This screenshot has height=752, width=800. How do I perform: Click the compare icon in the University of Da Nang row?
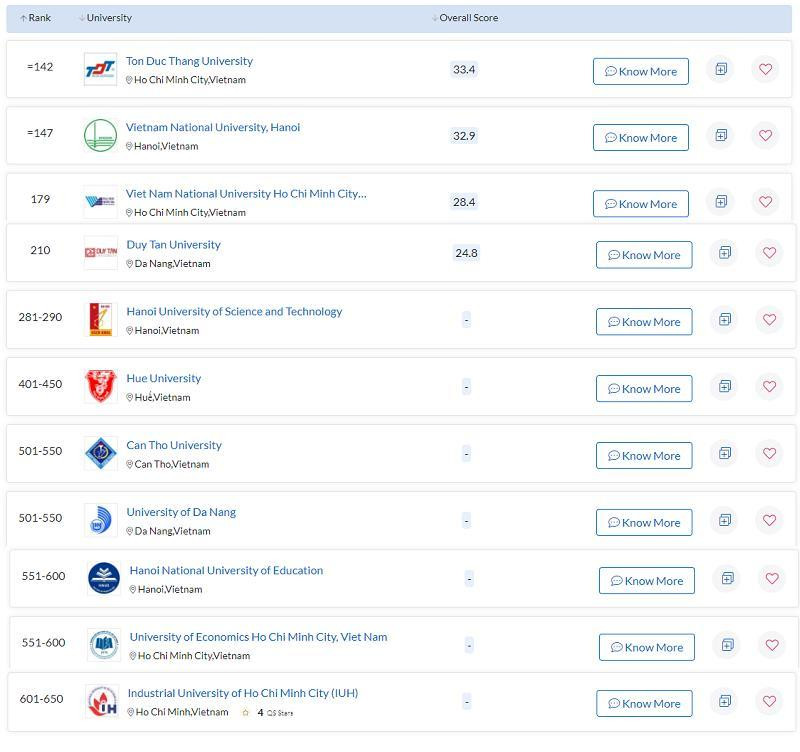coord(724,520)
